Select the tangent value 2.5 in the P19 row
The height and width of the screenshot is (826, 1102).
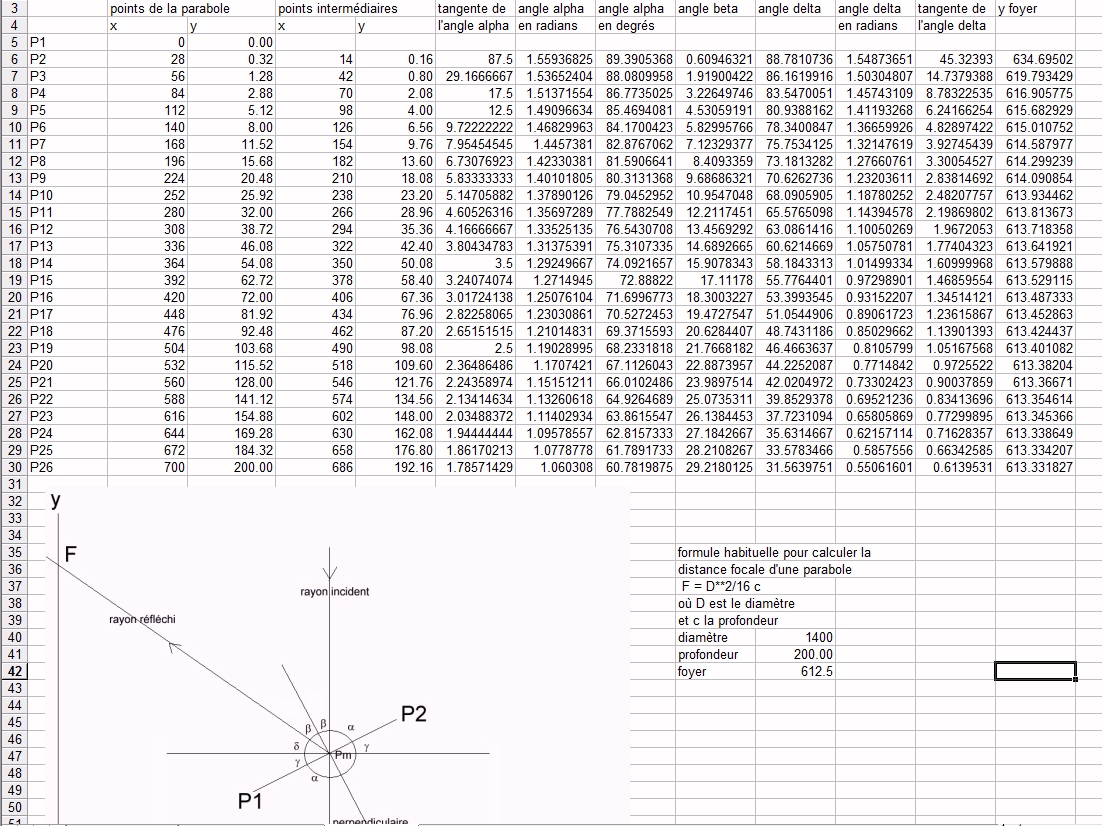pyautogui.click(x=475, y=348)
